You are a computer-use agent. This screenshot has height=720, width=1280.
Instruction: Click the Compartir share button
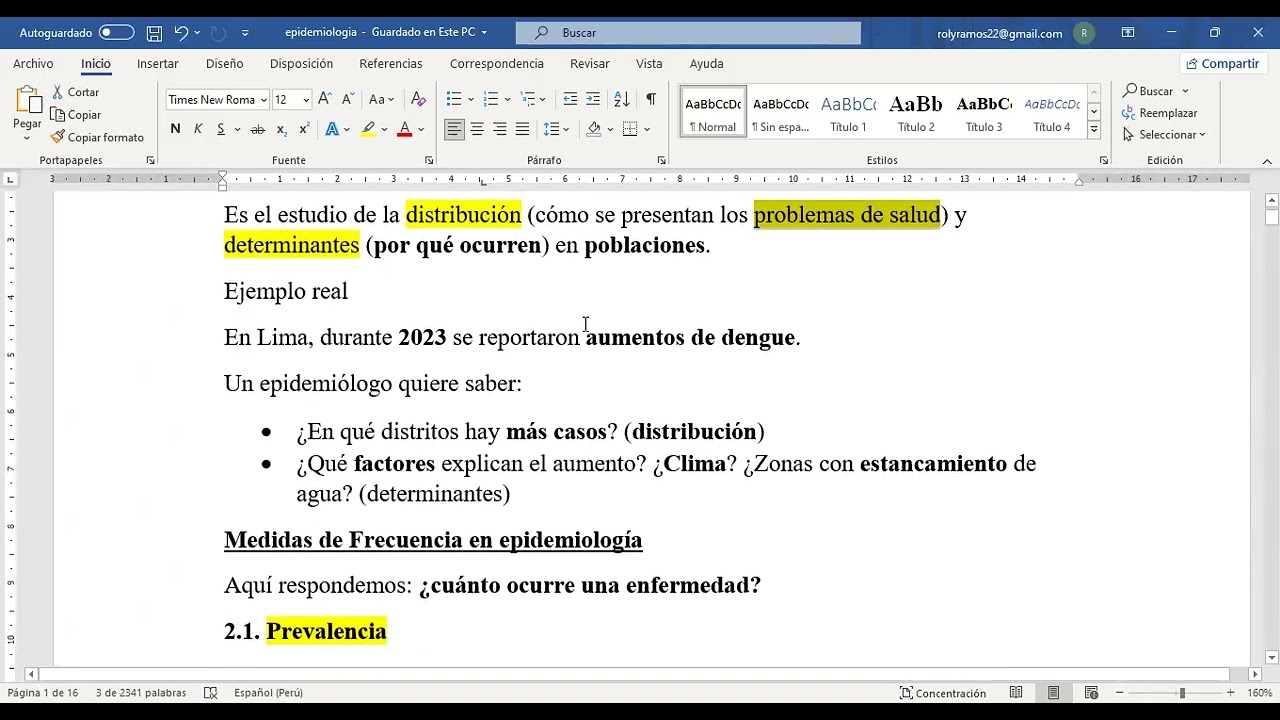point(1222,63)
